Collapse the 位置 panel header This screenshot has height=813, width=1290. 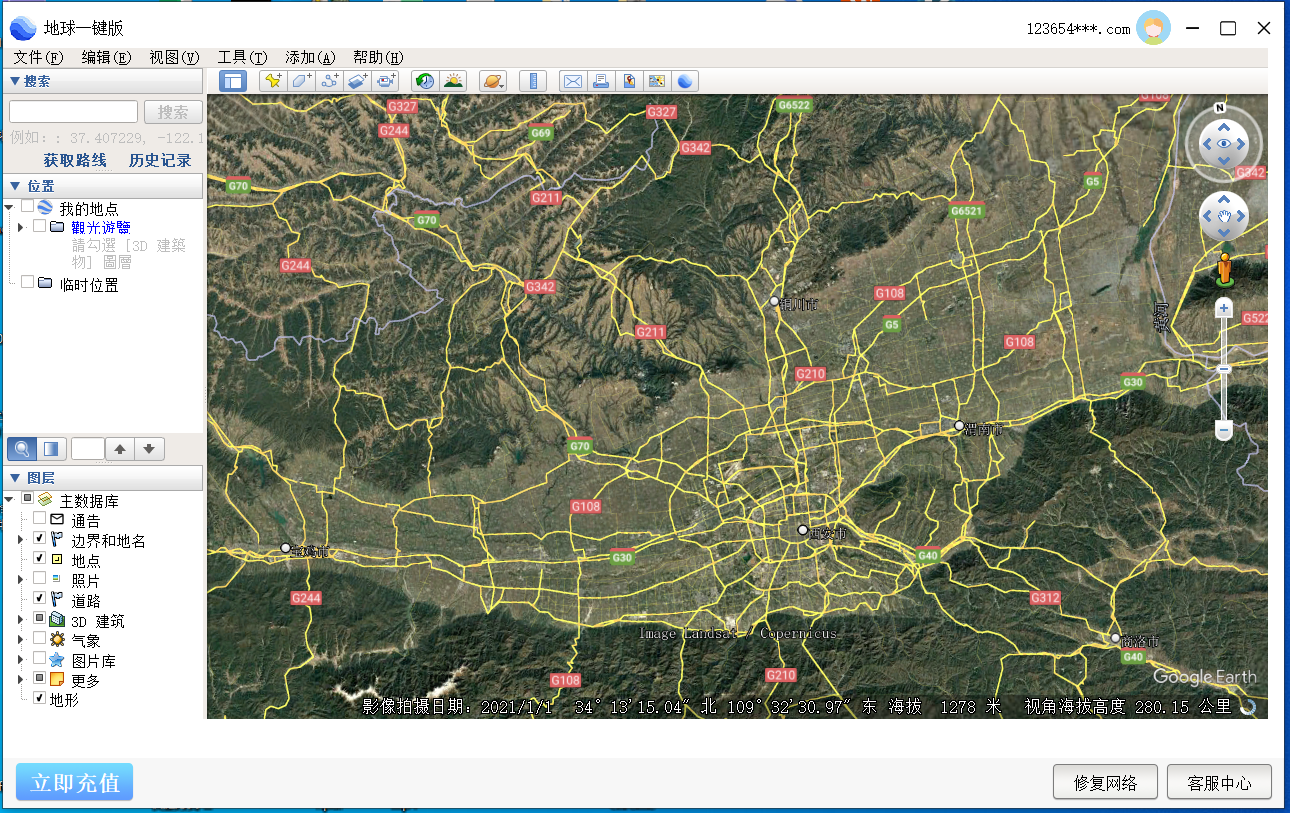pos(103,186)
